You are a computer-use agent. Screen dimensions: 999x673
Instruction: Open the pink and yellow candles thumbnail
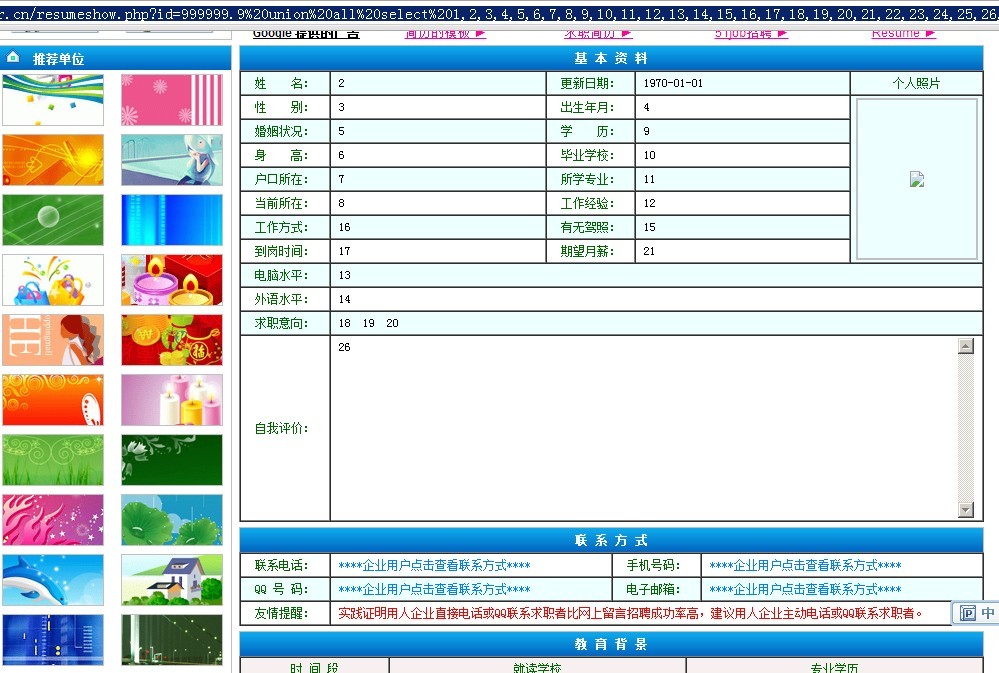point(172,400)
